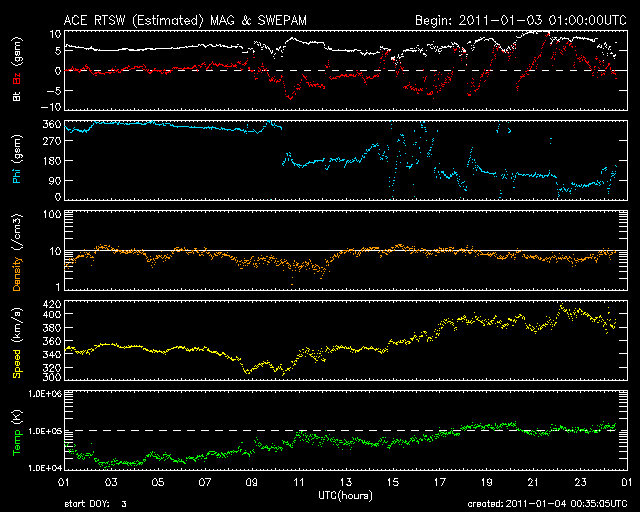Click the '1.0E+05' tick label on Temp axis
This screenshot has width=640, height=512.
point(45,431)
